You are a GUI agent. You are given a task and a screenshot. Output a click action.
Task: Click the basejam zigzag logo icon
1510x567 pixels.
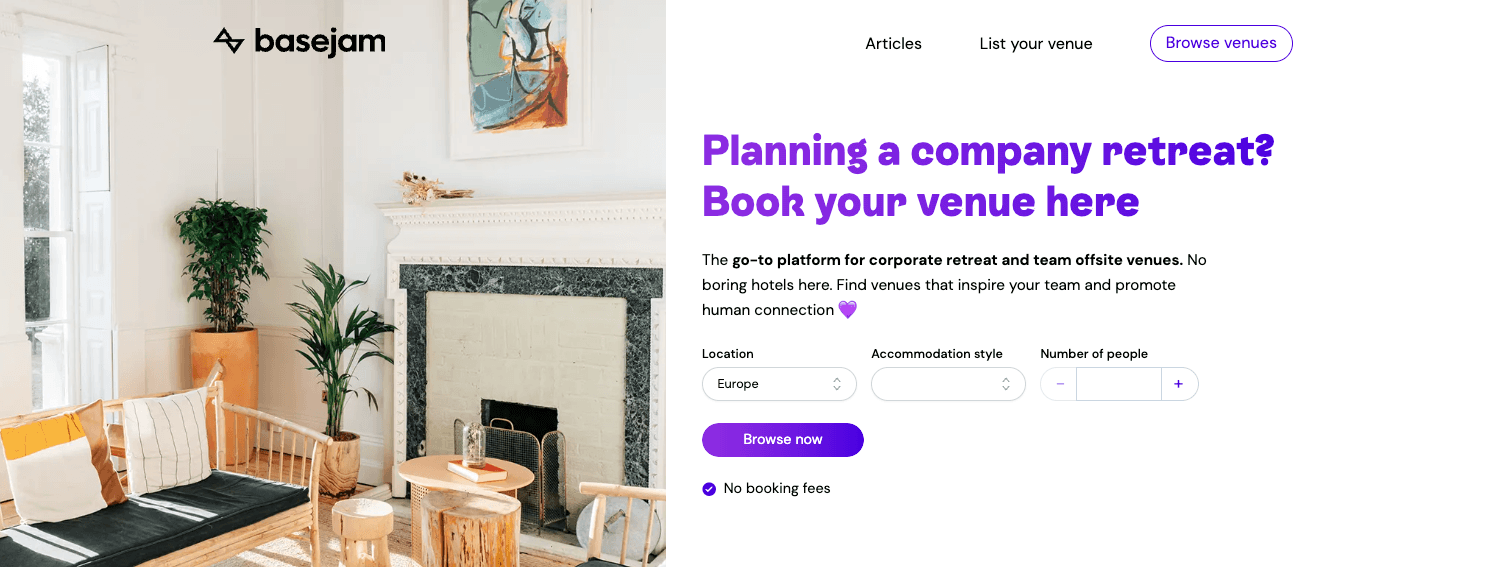click(229, 41)
